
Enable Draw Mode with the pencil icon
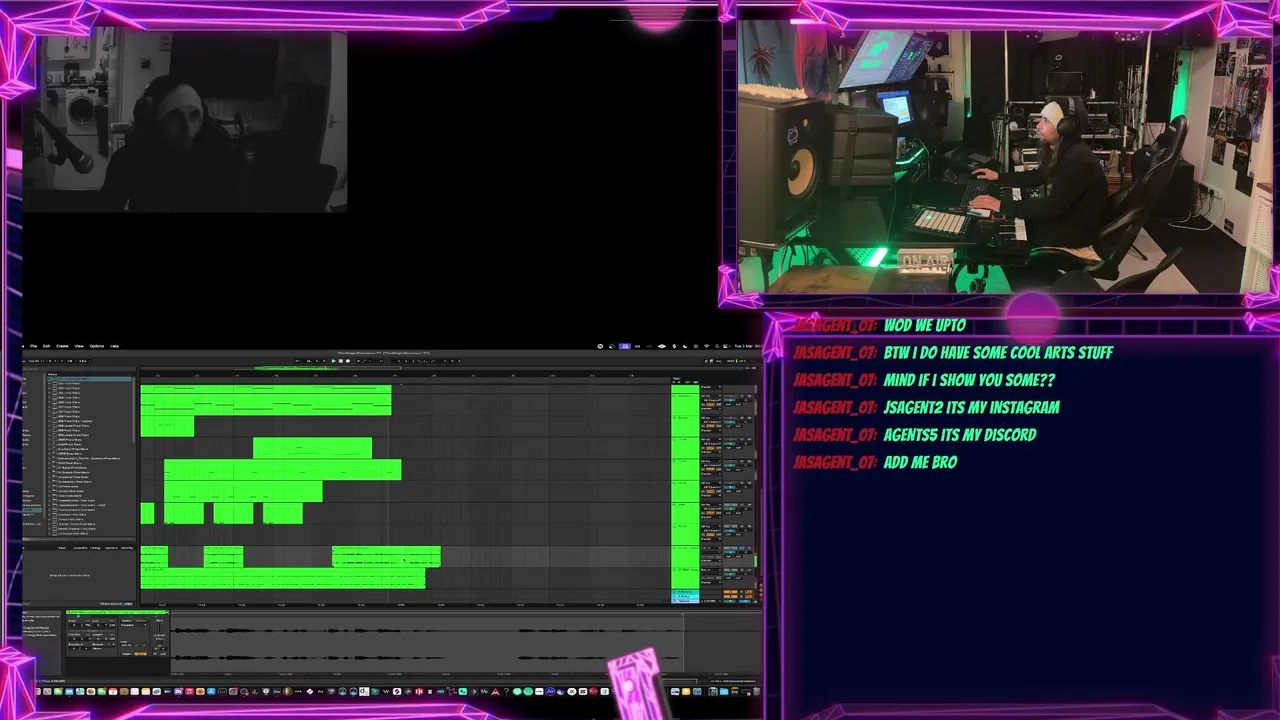pyautogui.click(x=706, y=361)
